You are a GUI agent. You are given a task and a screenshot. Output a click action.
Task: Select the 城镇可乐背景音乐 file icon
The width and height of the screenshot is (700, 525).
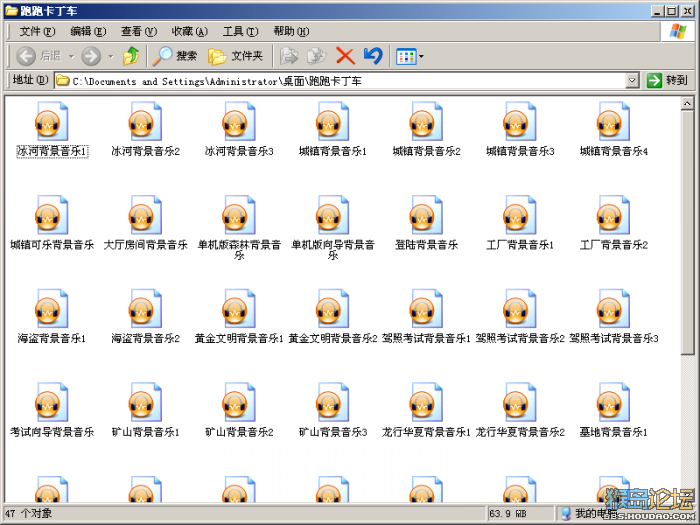pos(52,215)
